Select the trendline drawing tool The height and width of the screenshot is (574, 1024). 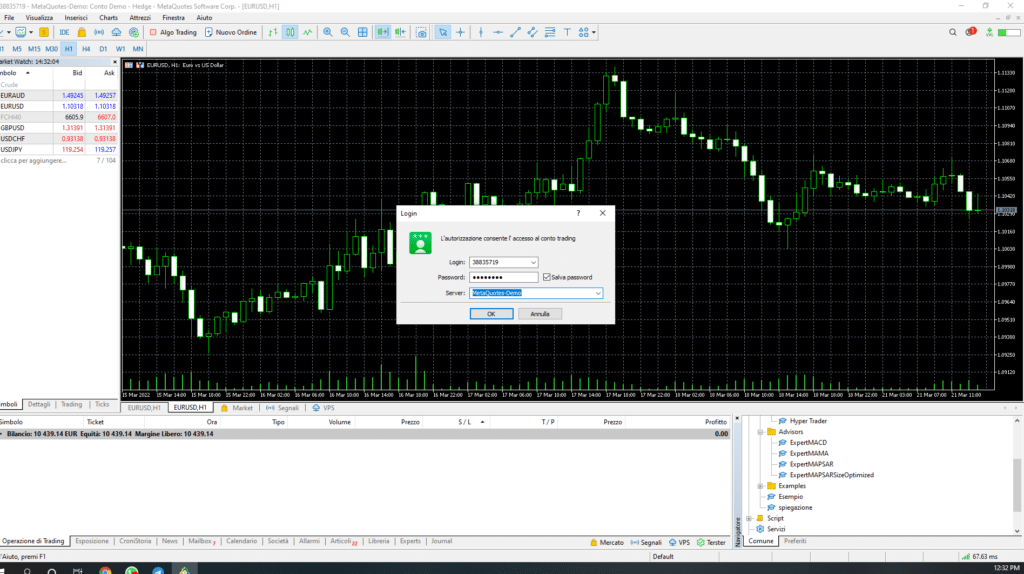coord(515,32)
